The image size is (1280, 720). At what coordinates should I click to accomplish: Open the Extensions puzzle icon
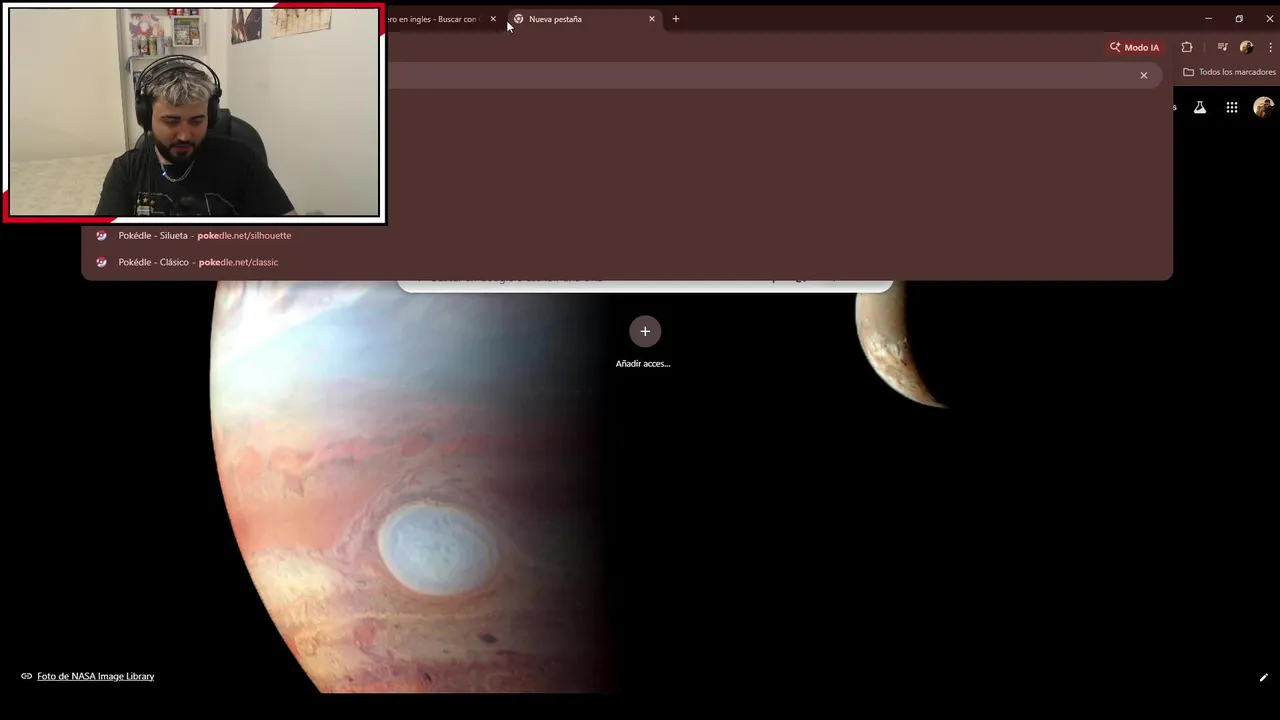(x=1187, y=47)
